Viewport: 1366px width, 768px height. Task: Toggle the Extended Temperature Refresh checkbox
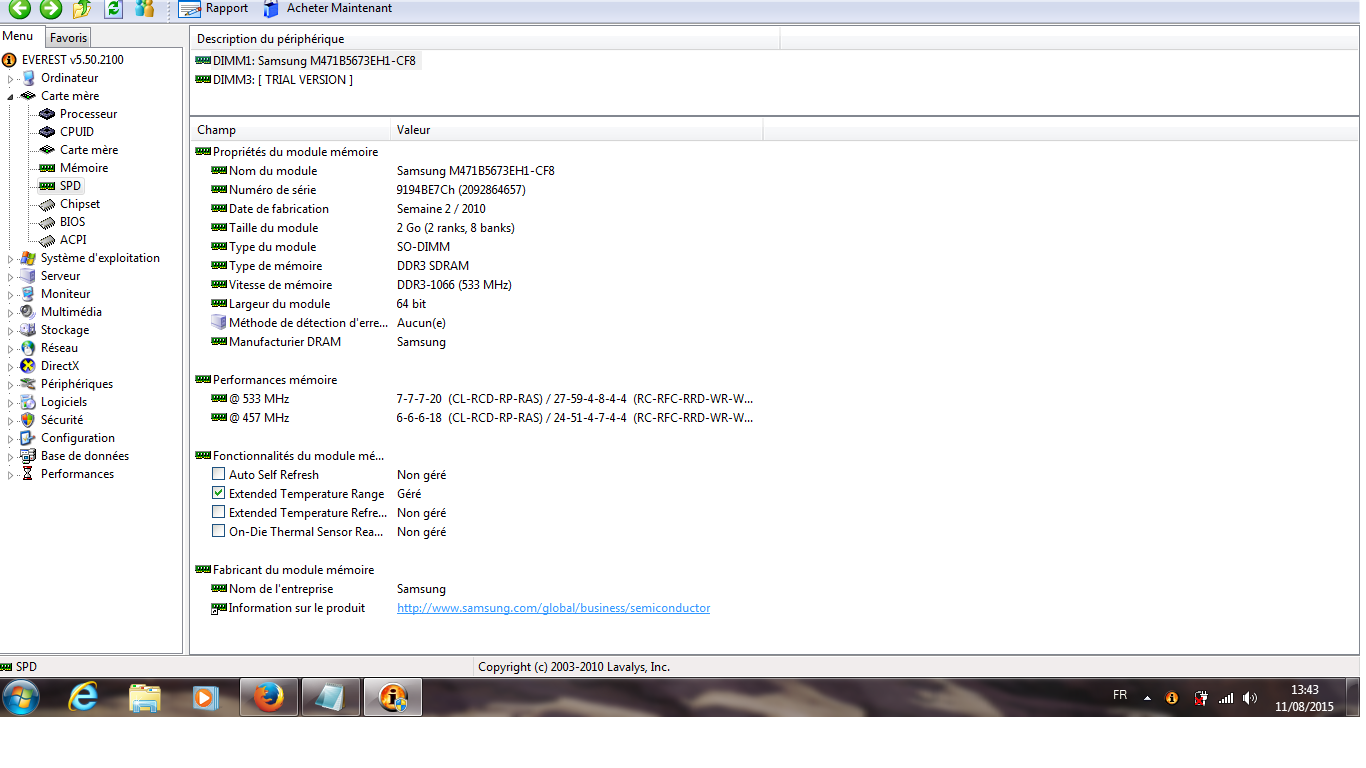(218, 513)
